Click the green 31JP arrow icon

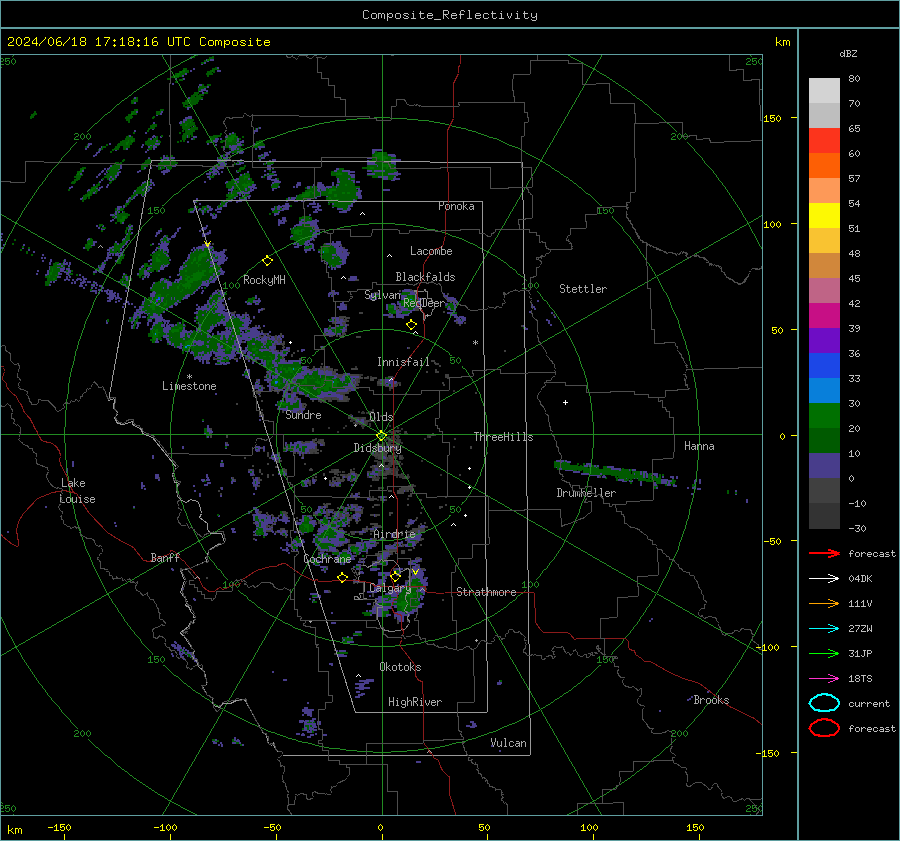click(824, 653)
